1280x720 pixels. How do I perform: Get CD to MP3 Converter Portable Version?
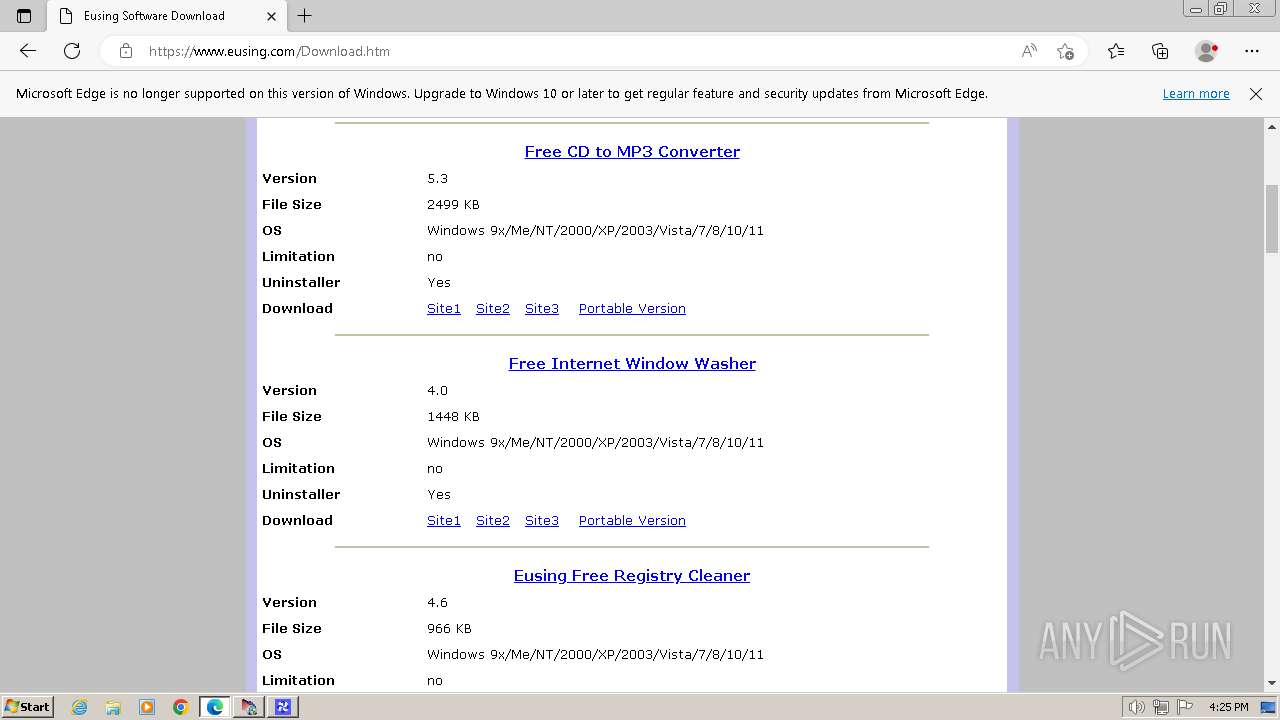(x=632, y=309)
